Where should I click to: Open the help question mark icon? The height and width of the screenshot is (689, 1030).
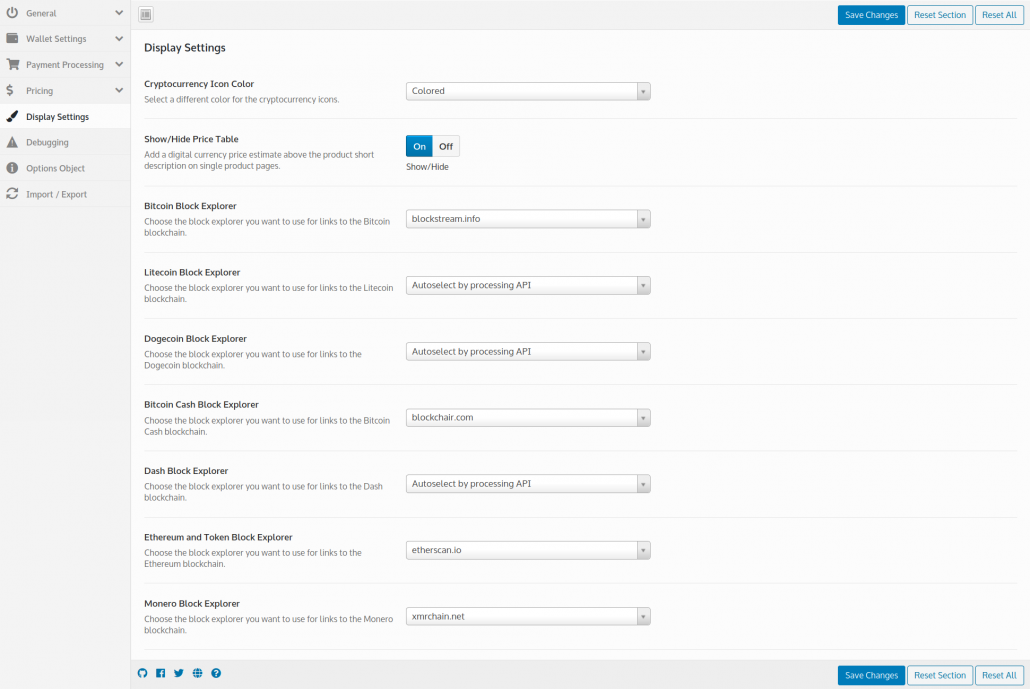(x=216, y=673)
